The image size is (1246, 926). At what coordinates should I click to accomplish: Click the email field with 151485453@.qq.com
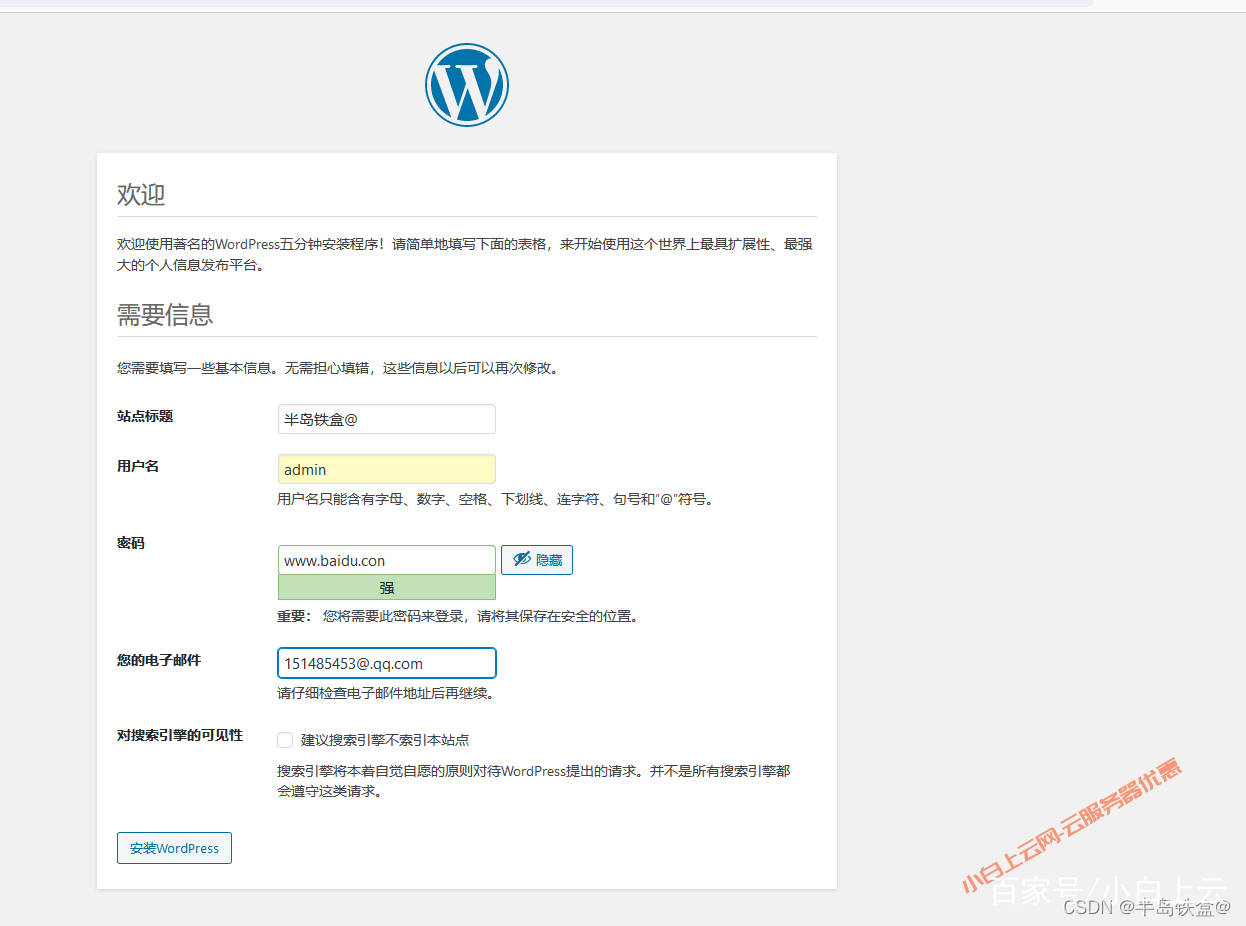pos(387,663)
